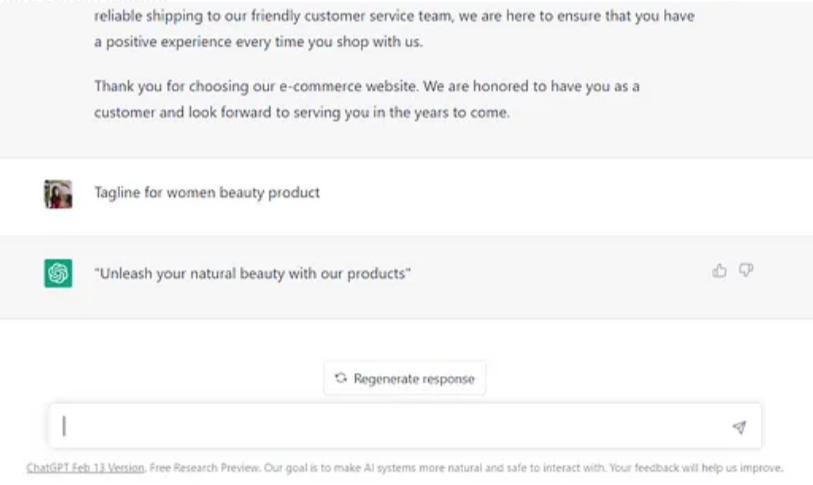The height and width of the screenshot is (485, 813).
Task: Click the Regenerate response button label
Action: click(x=413, y=379)
